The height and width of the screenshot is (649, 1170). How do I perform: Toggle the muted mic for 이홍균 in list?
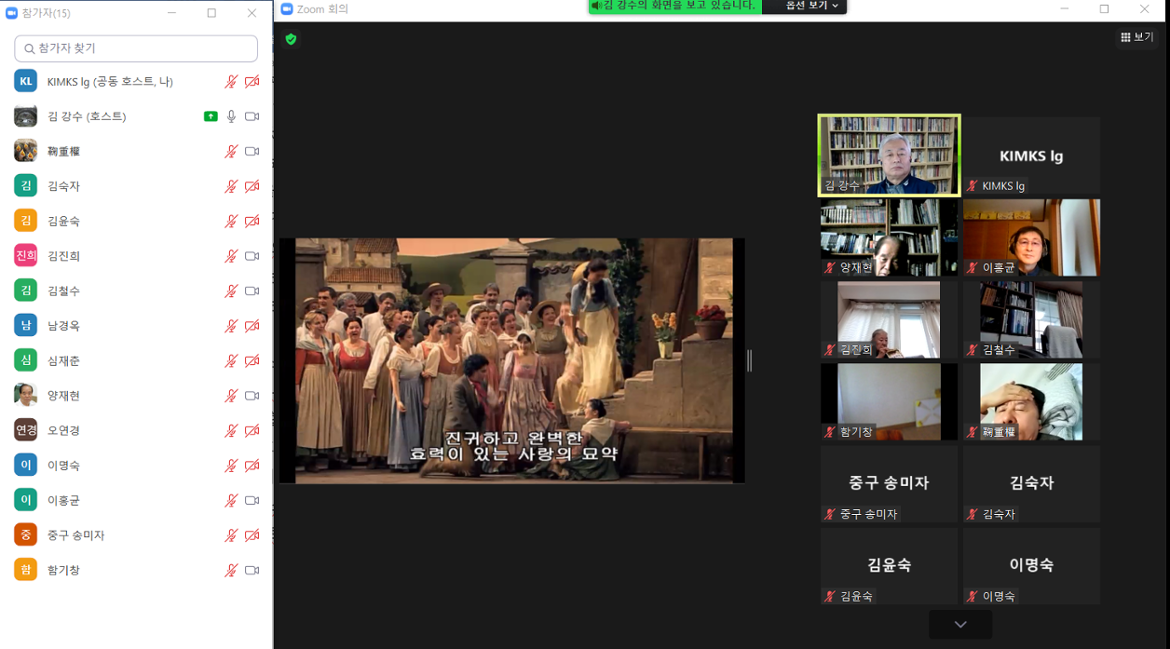231,501
